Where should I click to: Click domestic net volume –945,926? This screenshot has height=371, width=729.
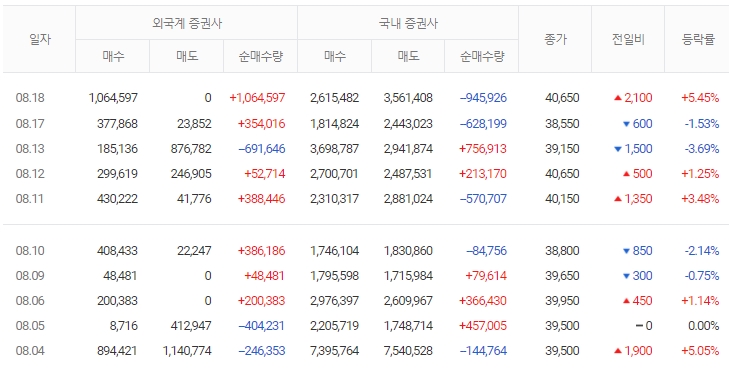click(x=483, y=98)
